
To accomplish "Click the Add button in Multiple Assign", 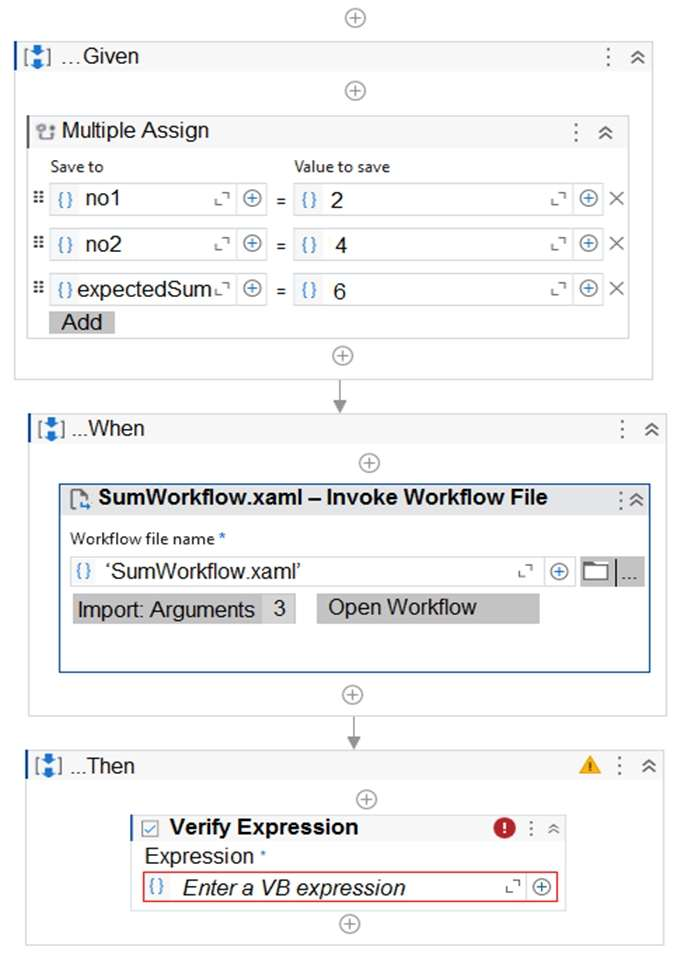I will [82, 322].
